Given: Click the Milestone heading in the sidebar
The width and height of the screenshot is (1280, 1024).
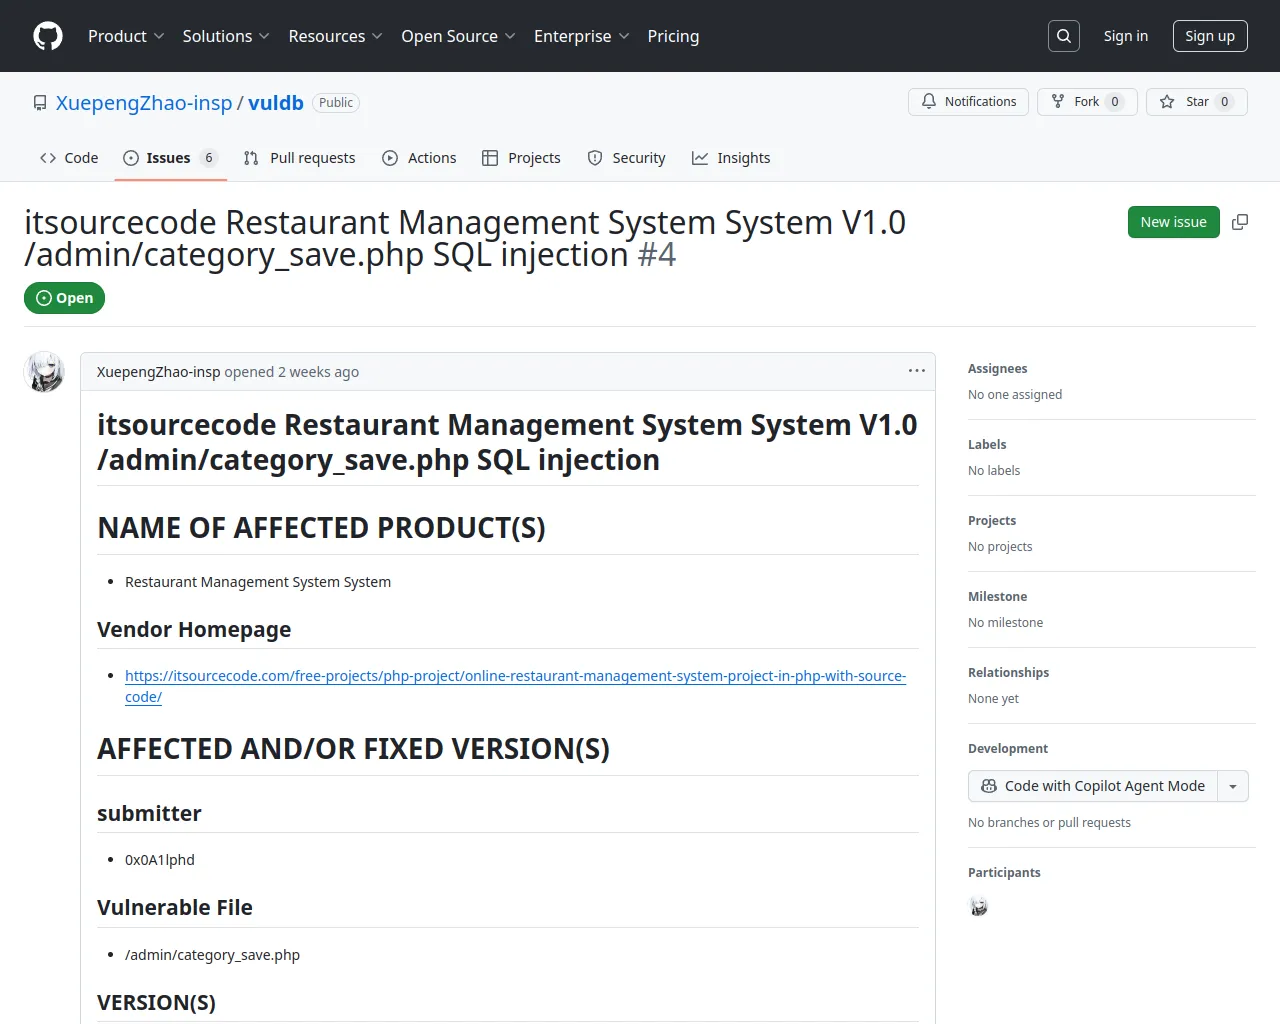Looking at the screenshot, I should (998, 597).
